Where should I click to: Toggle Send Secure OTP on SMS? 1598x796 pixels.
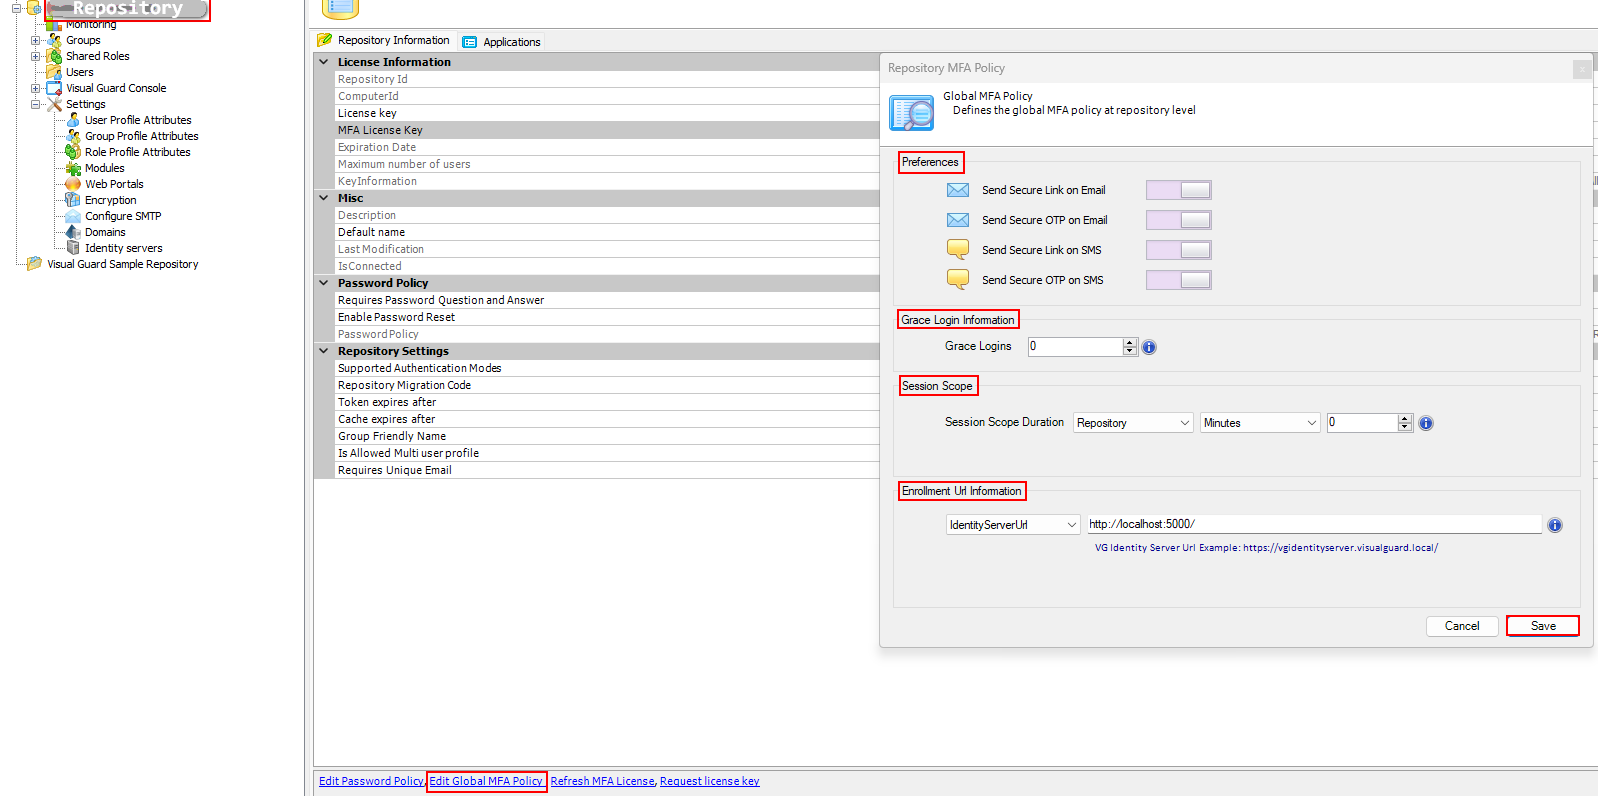pos(1178,280)
